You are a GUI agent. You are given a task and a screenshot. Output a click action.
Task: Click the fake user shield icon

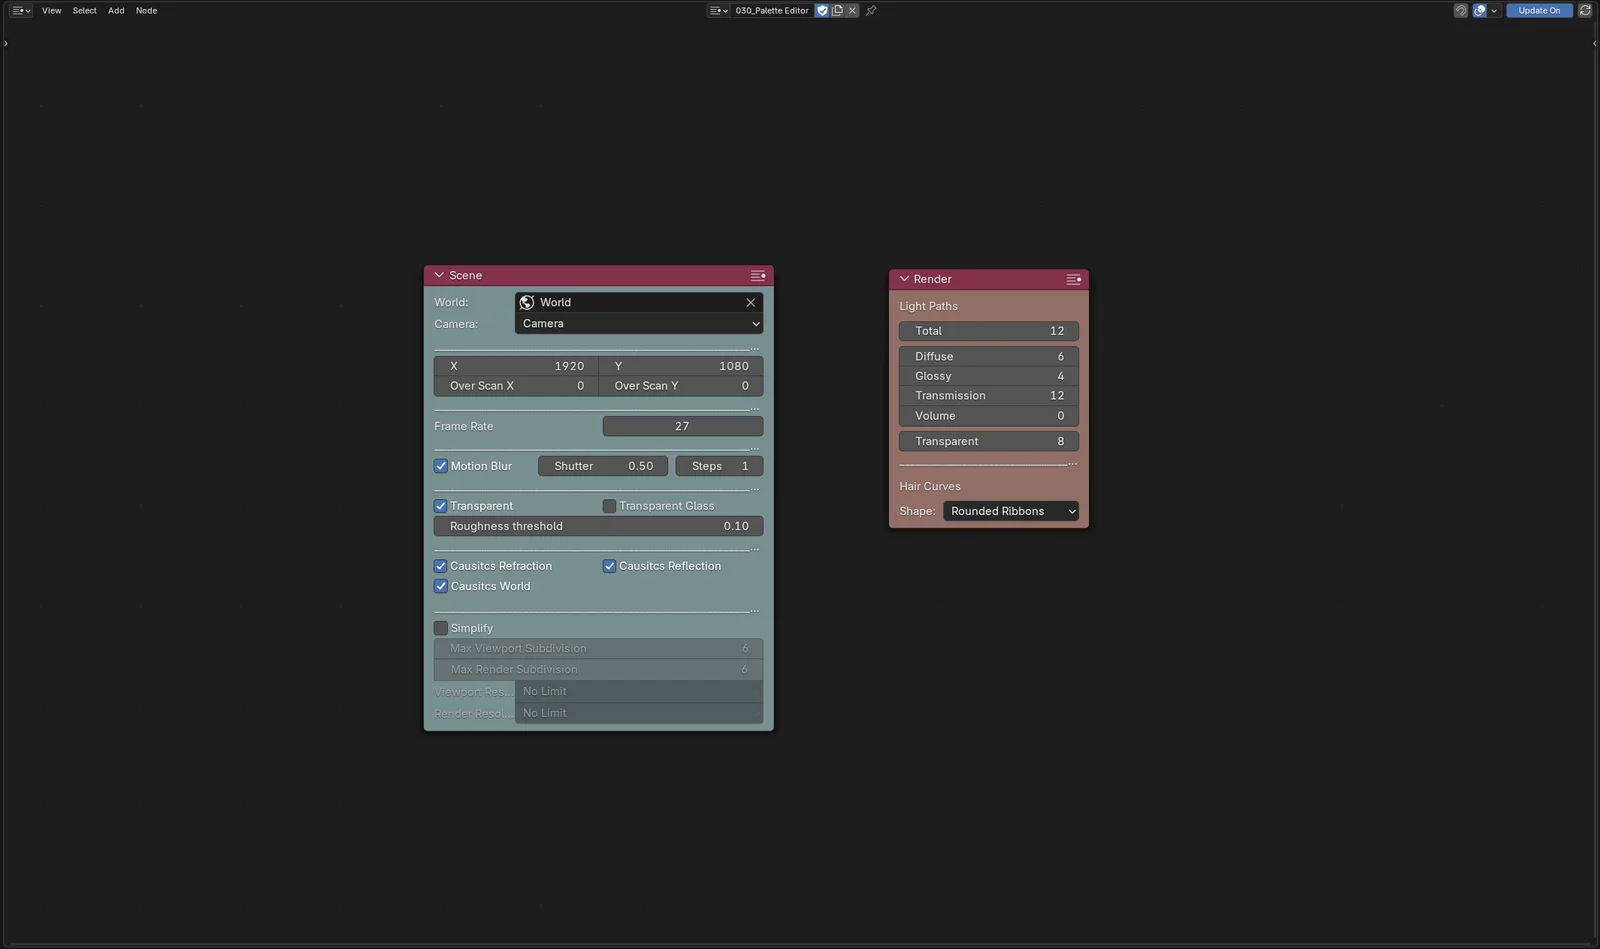tap(822, 11)
